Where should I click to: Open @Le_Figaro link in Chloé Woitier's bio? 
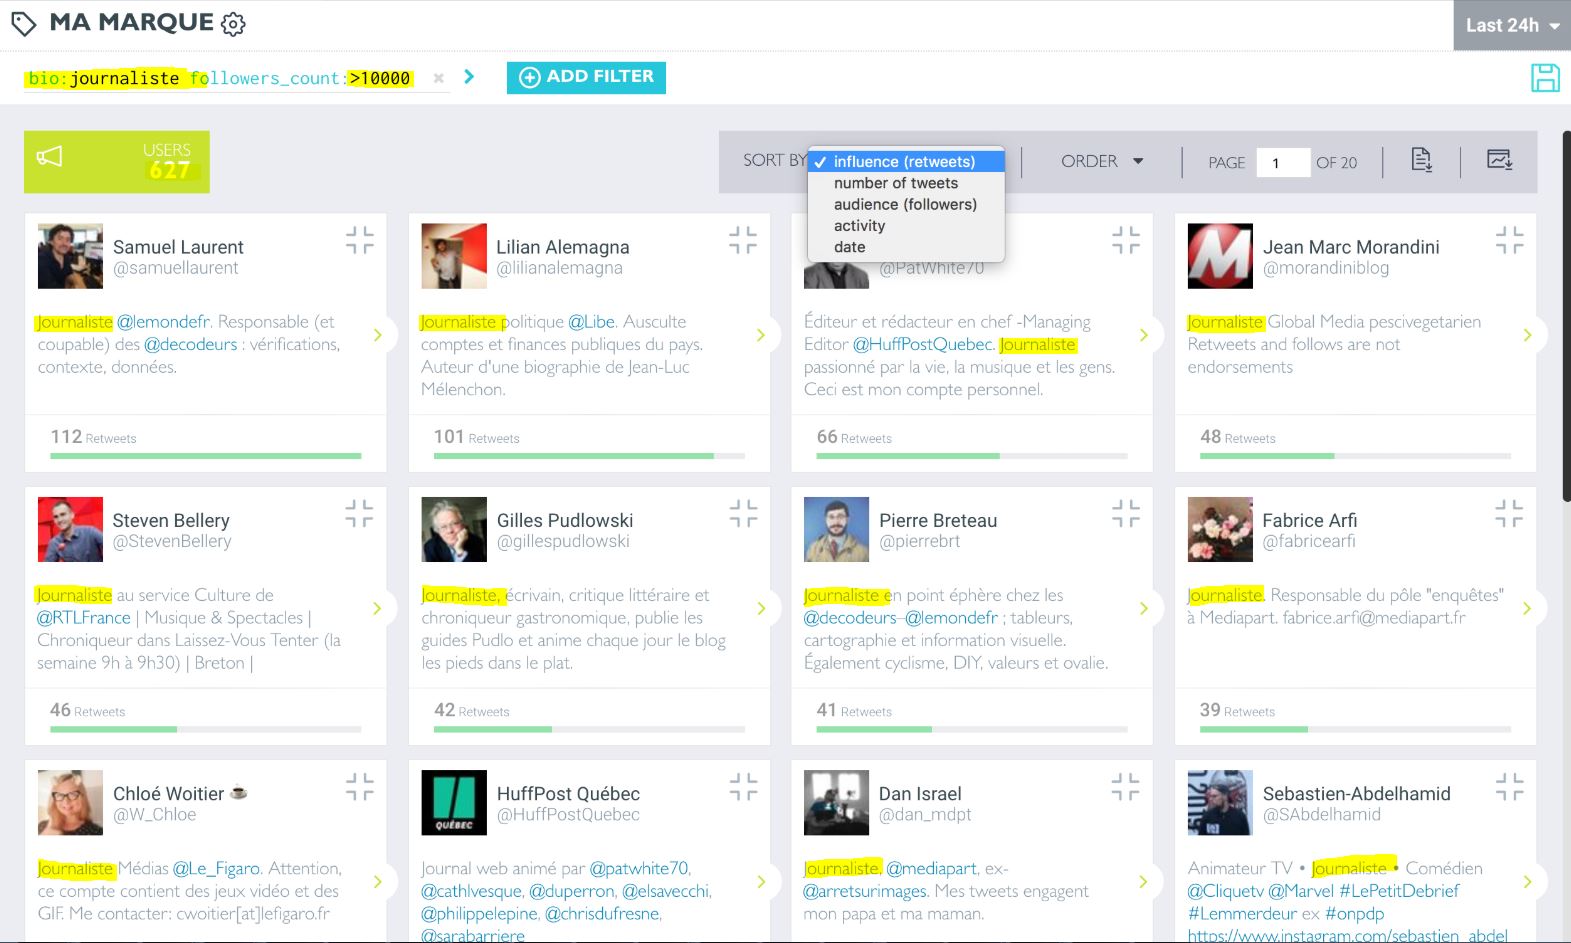(x=216, y=868)
